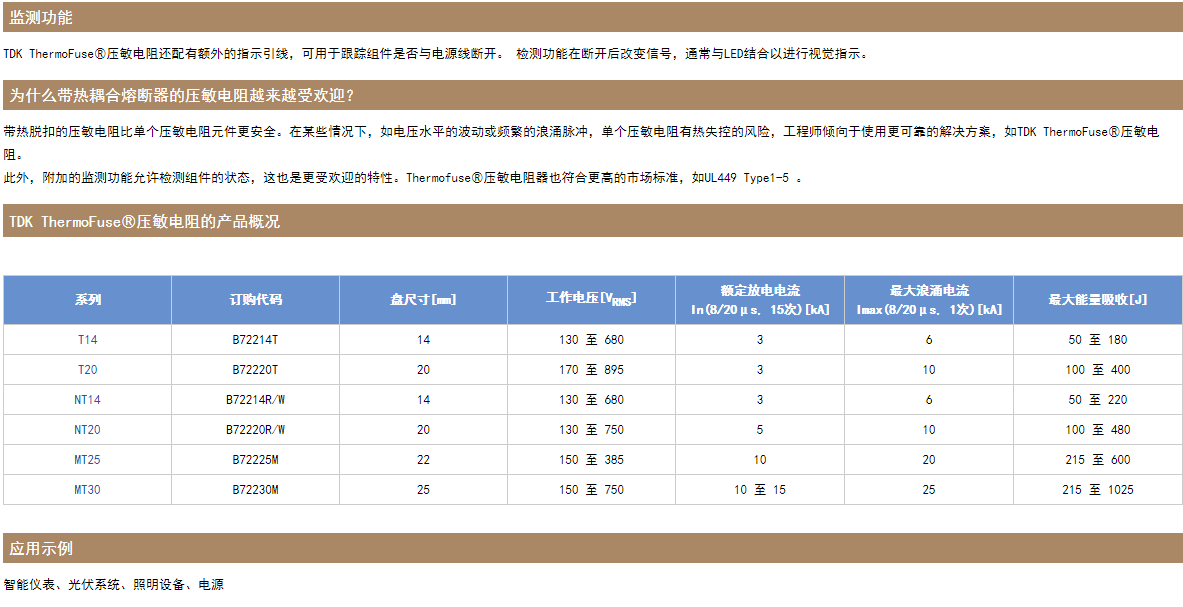Select order code B72225M
The width and height of the screenshot is (1183, 607).
pyautogui.click(x=256, y=460)
